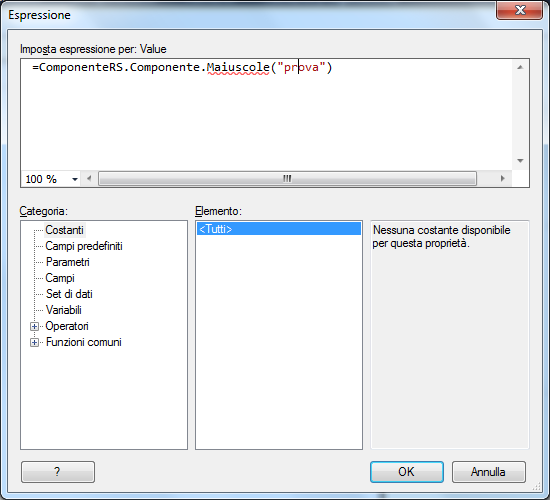Click the editor scroll up arrow
The image size is (550, 500).
pyautogui.click(x=520, y=67)
